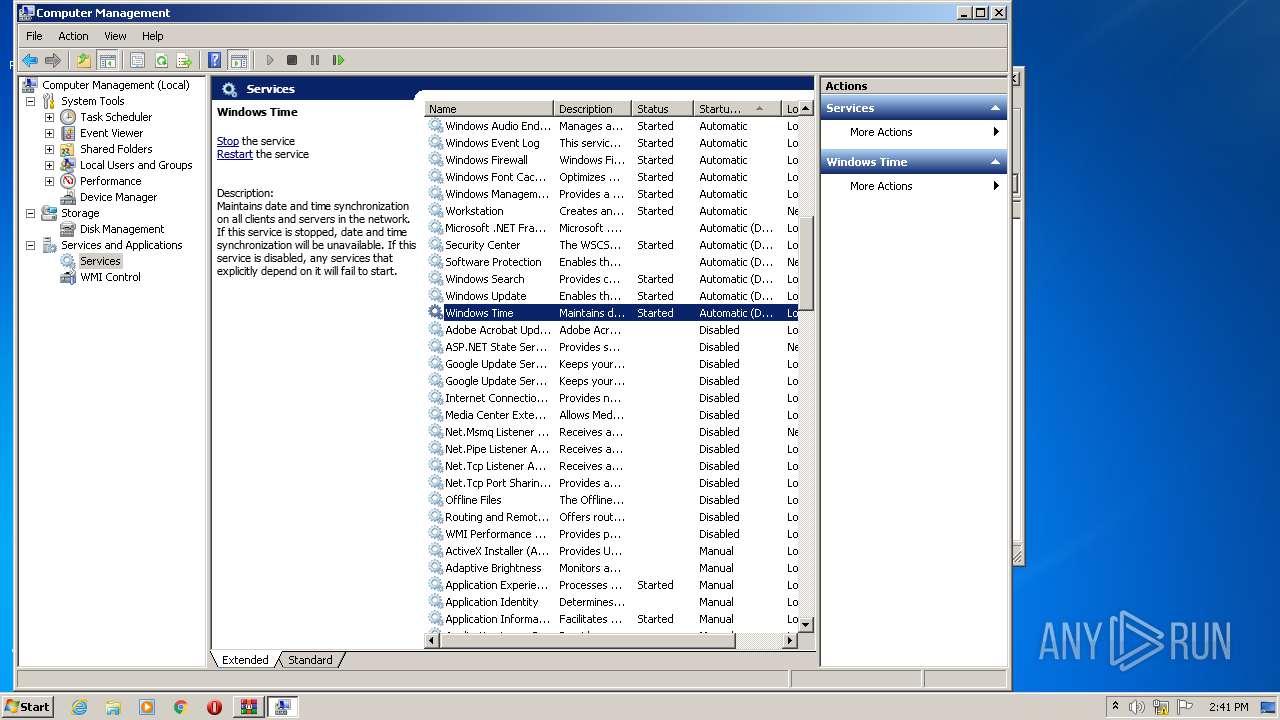Open the File menu
Viewport: 1280px width, 720px height.
coord(34,36)
